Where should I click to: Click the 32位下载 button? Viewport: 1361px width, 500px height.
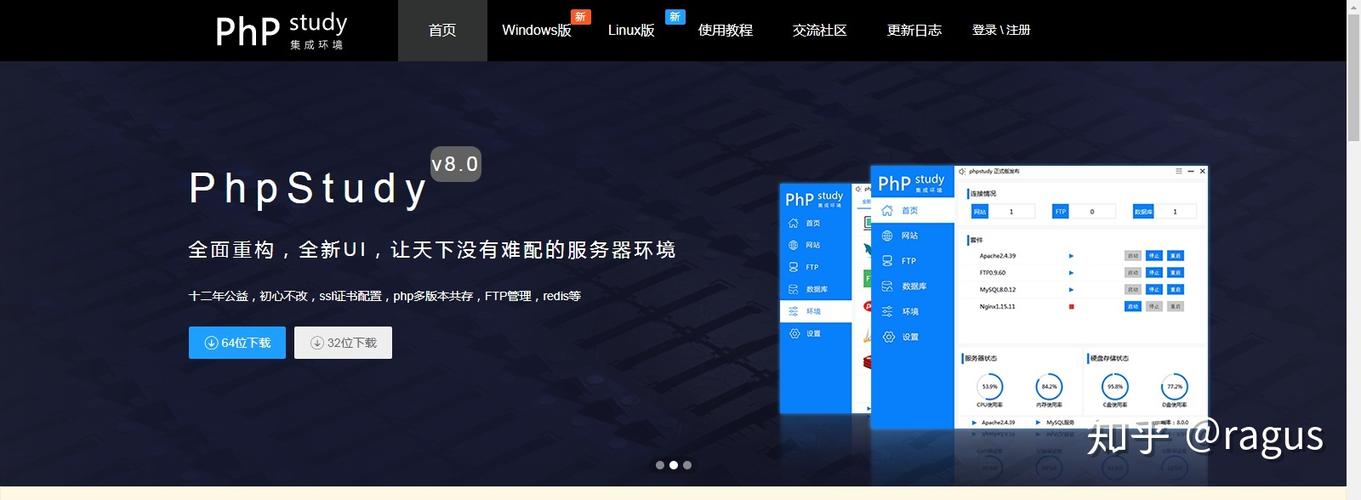(343, 342)
